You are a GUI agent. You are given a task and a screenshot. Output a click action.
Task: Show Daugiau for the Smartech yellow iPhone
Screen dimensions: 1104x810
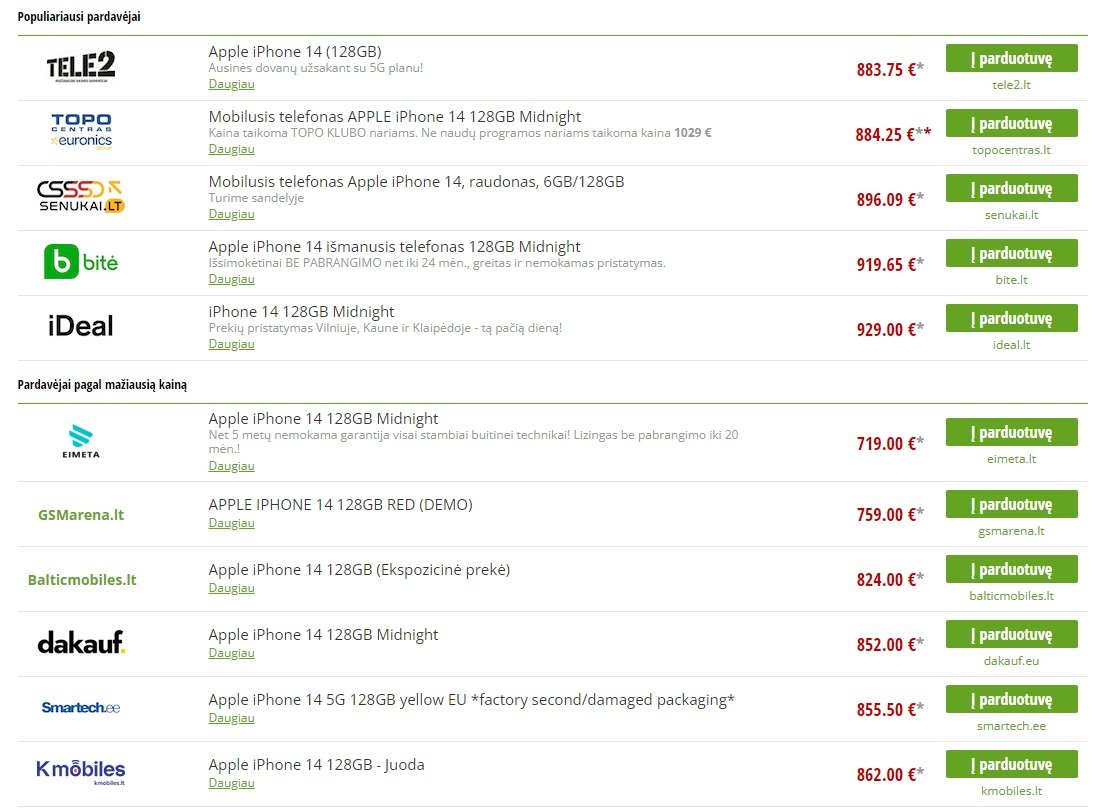[x=231, y=718]
